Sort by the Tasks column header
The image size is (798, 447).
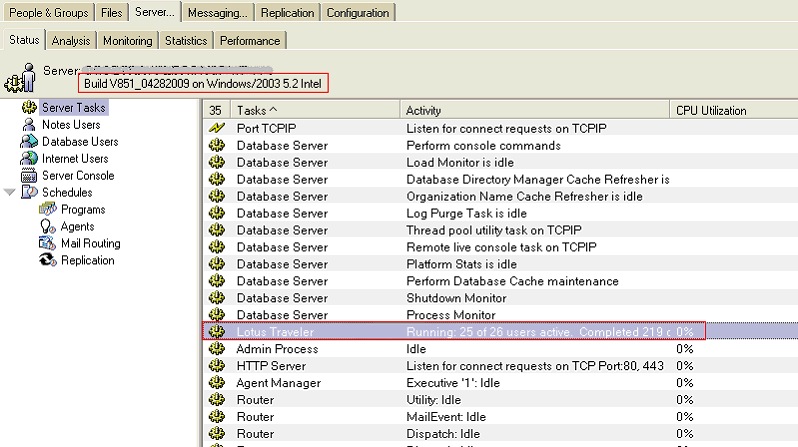[258, 109]
